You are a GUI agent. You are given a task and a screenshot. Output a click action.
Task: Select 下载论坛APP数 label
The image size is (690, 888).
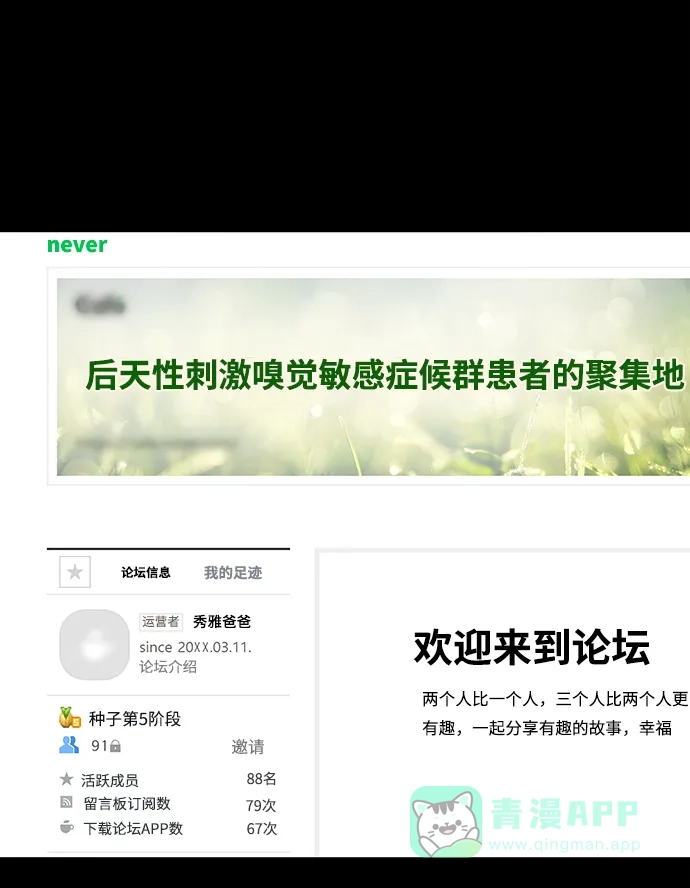point(133,829)
